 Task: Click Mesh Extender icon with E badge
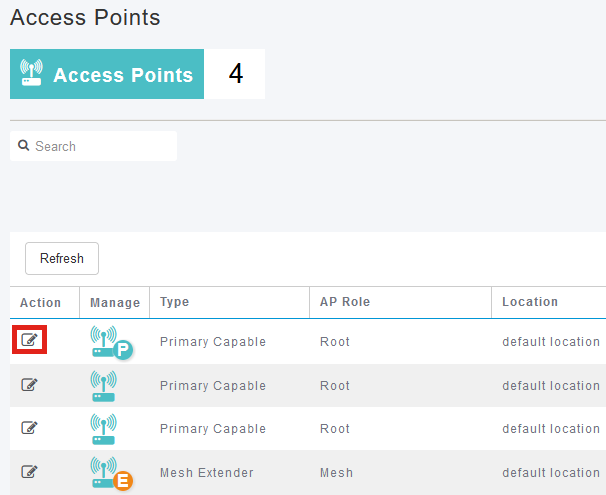pyautogui.click(x=111, y=473)
